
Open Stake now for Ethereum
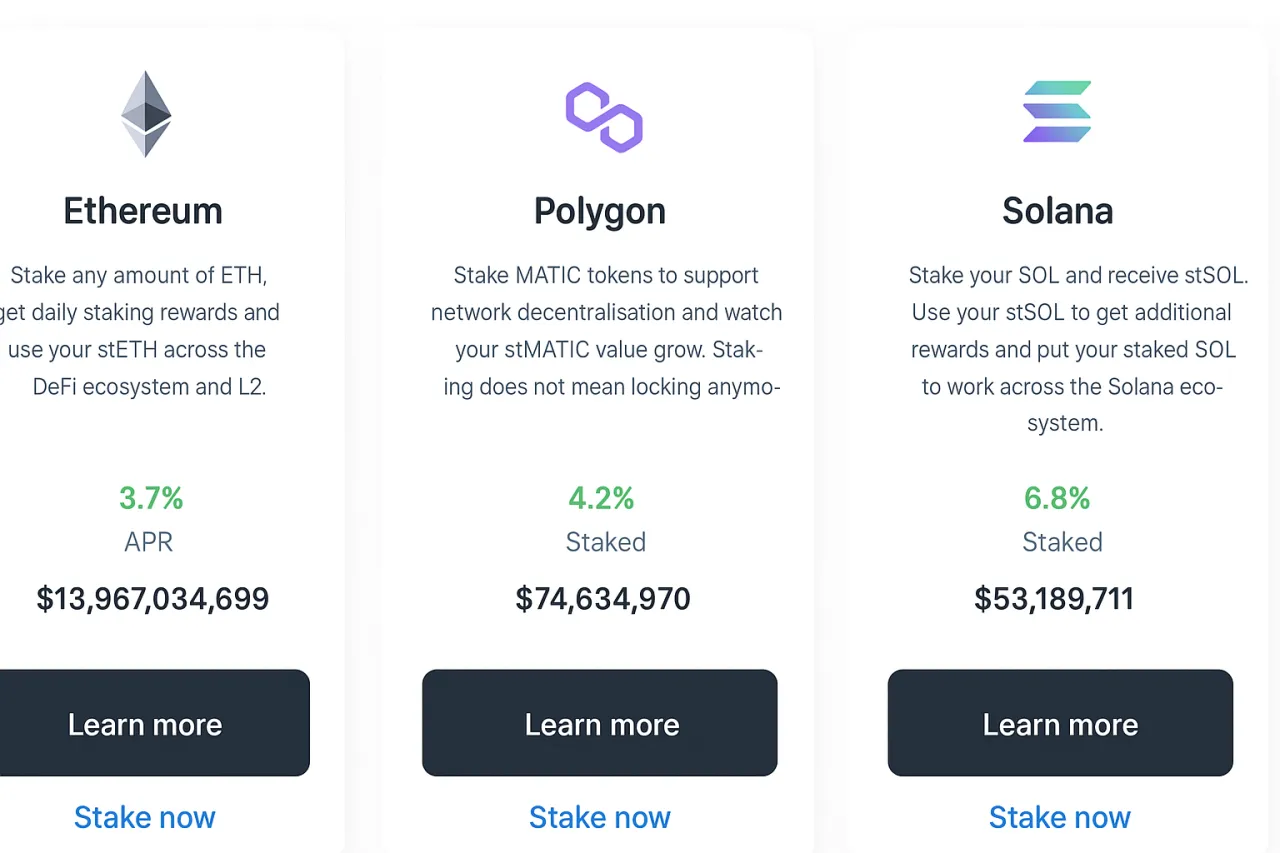[145, 817]
